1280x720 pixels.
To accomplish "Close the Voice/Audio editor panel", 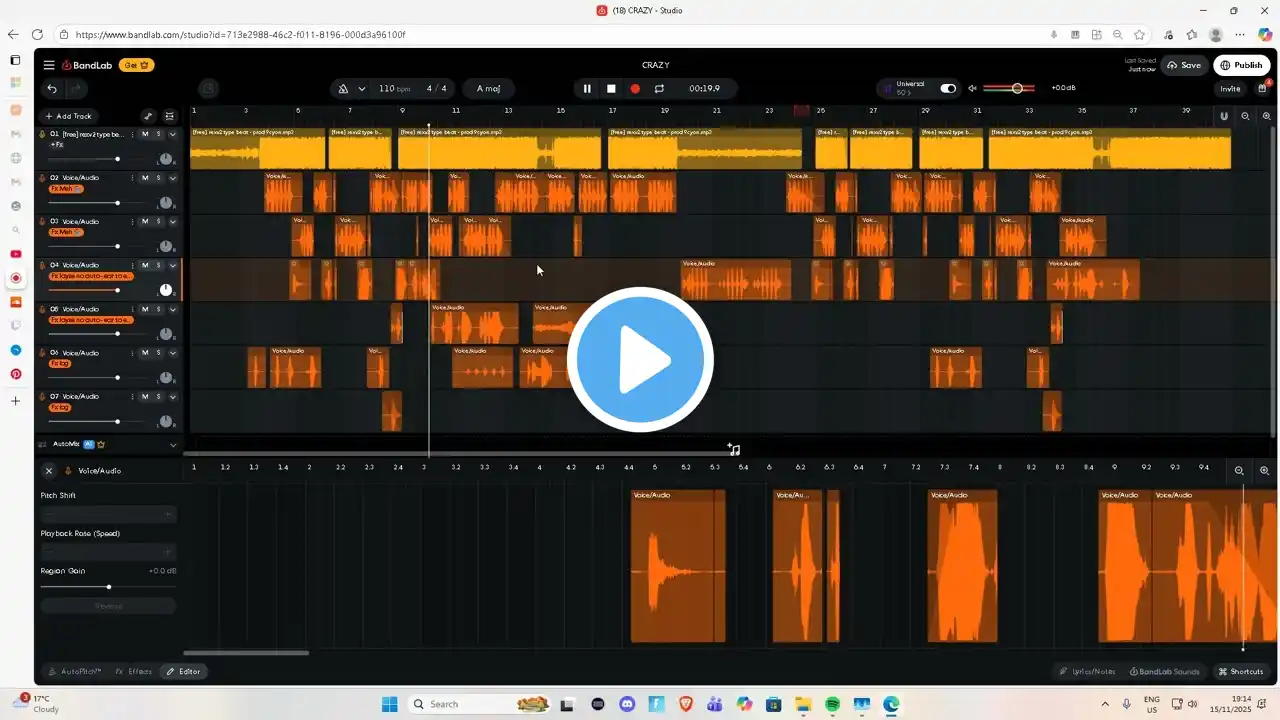I will [48, 470].
